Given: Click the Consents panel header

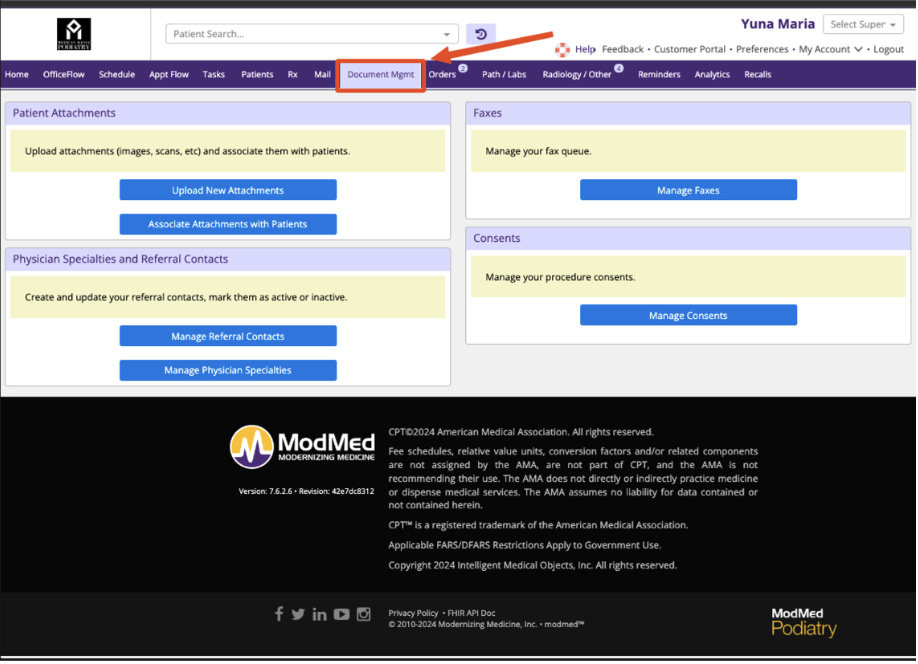Looking at the screenshot, I should 688,239.
